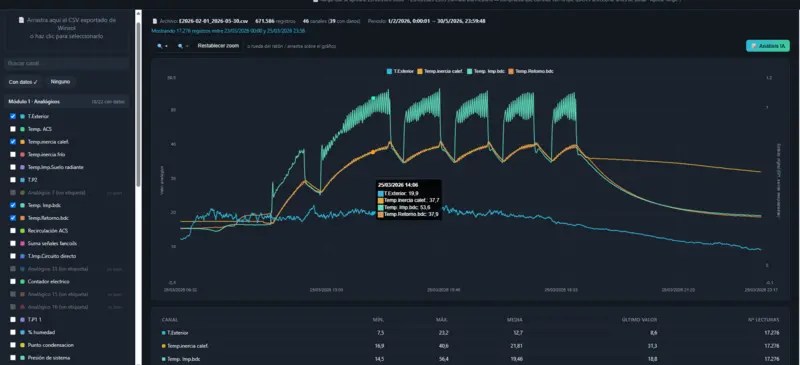Viewport: 800px width, 365px height.
Task: Click the Temp.inercia calef. mean value 21,81
Action: click(517, 346)
